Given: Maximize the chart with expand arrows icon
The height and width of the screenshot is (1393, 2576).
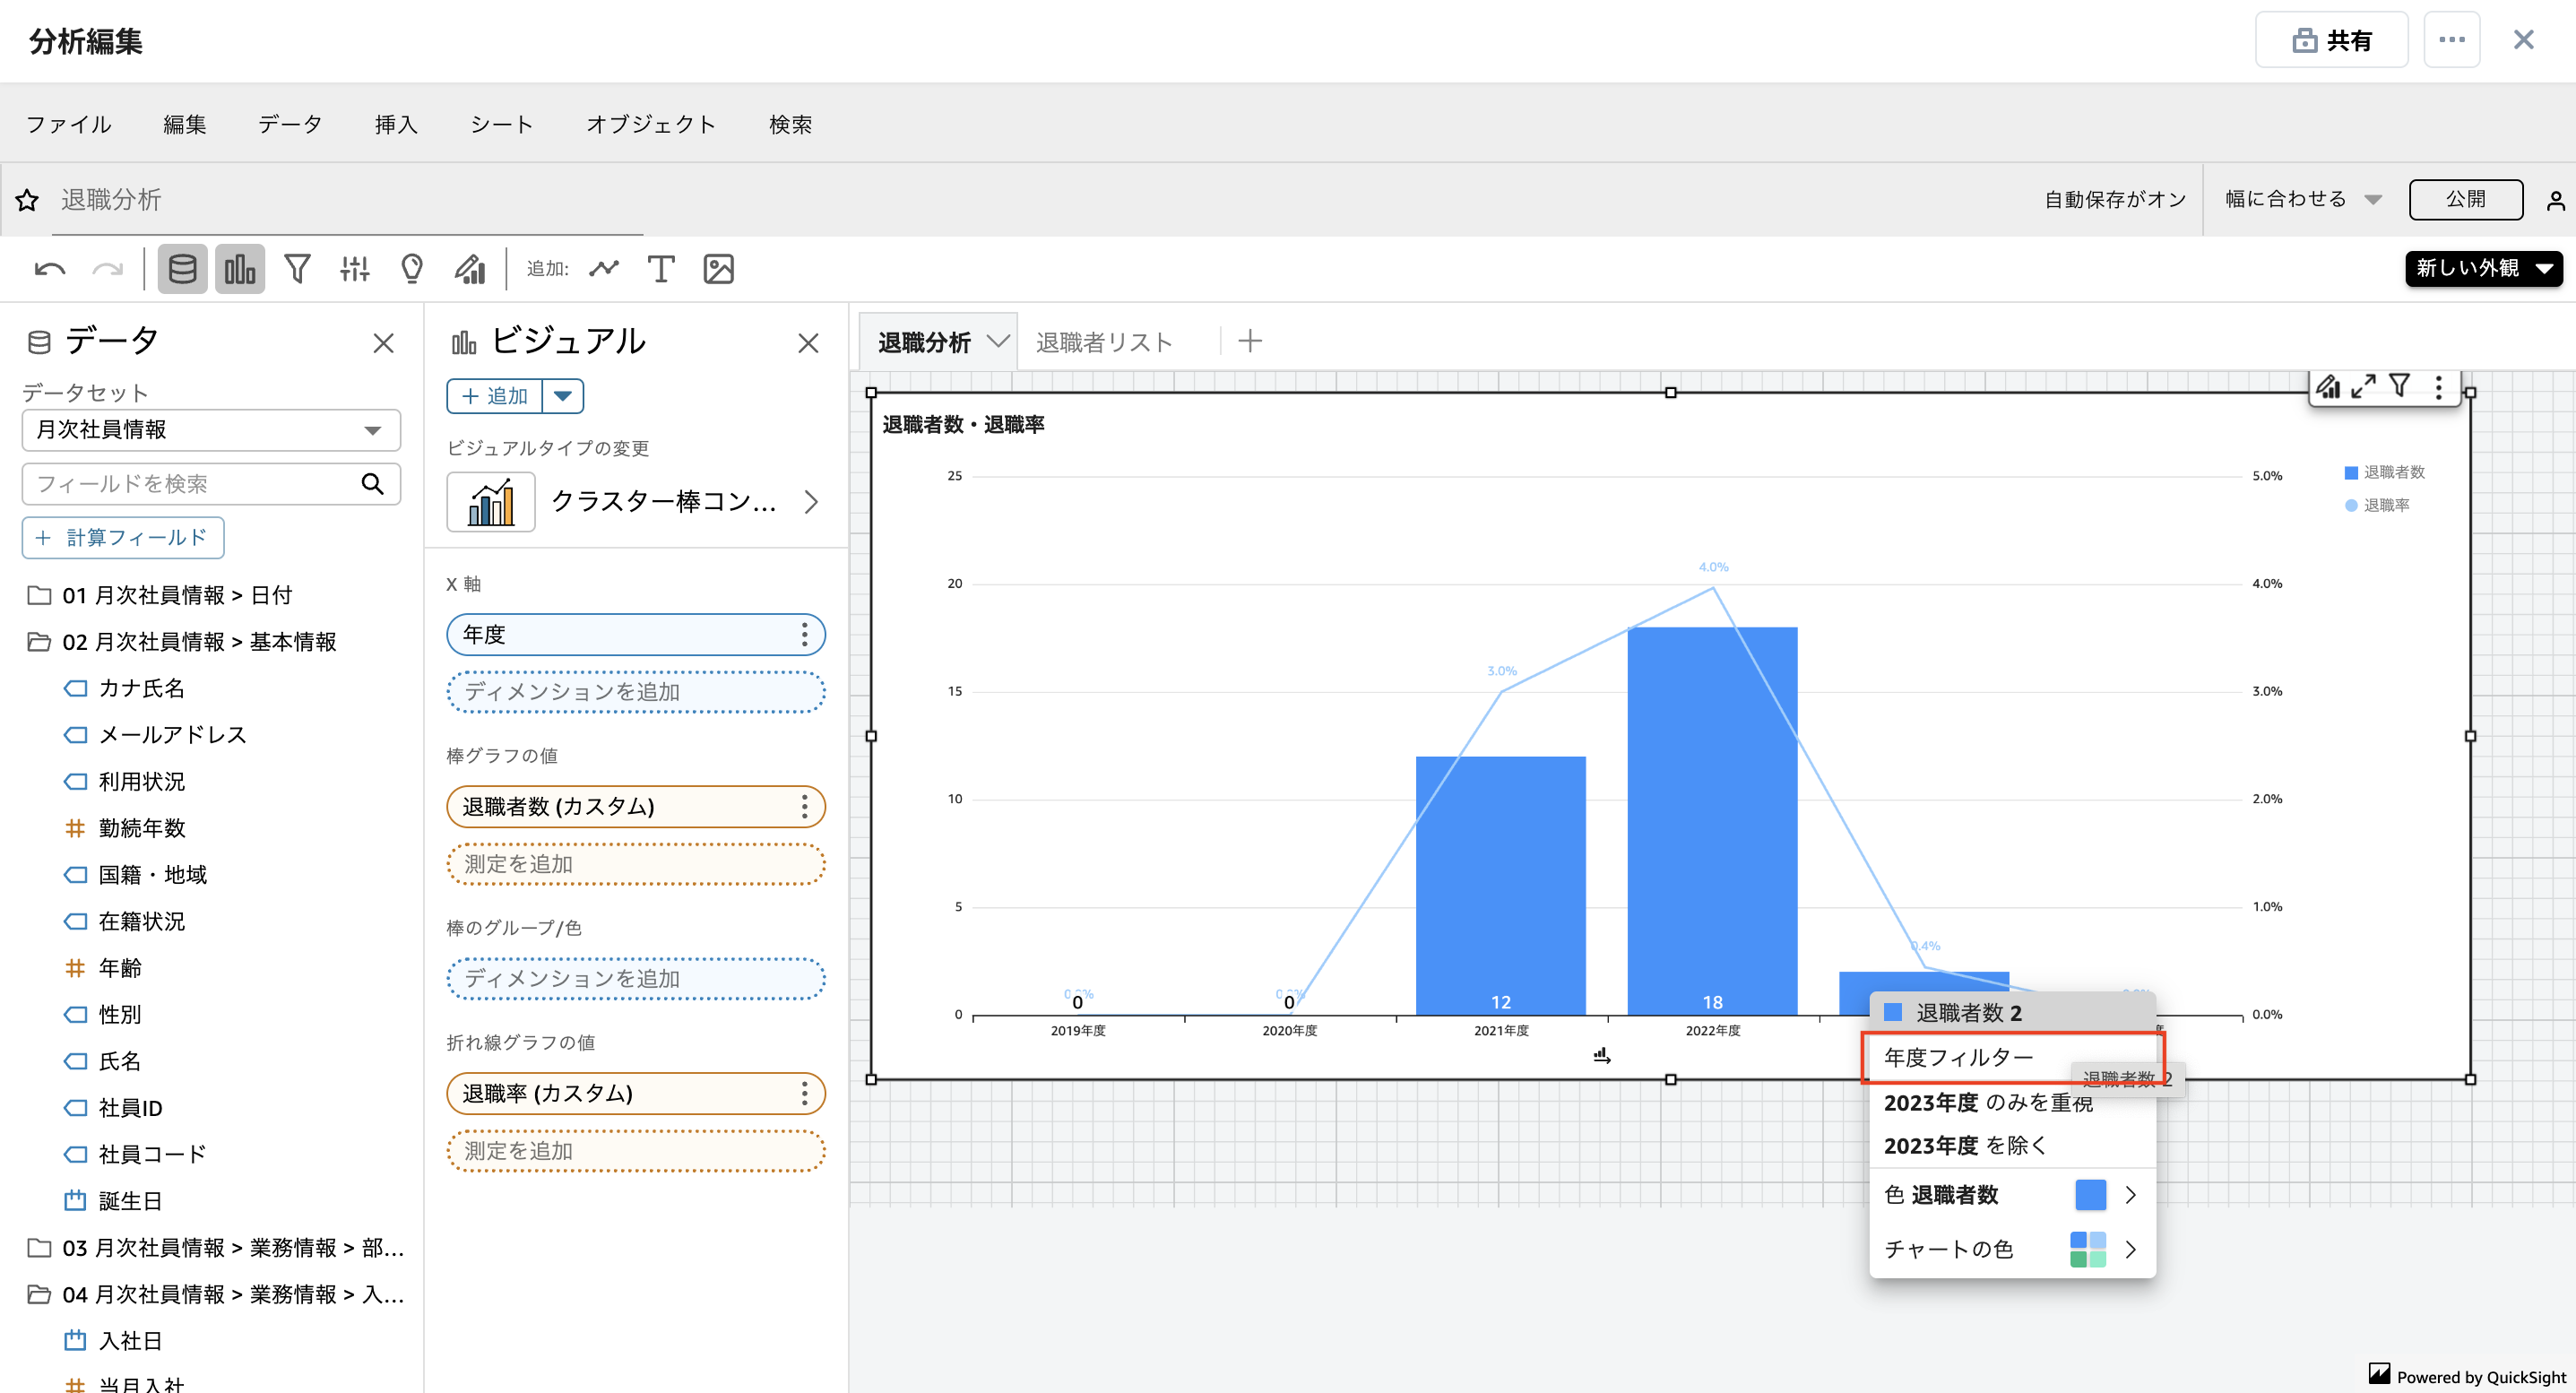Looking at the screenshot, I should coord(2363,386).
